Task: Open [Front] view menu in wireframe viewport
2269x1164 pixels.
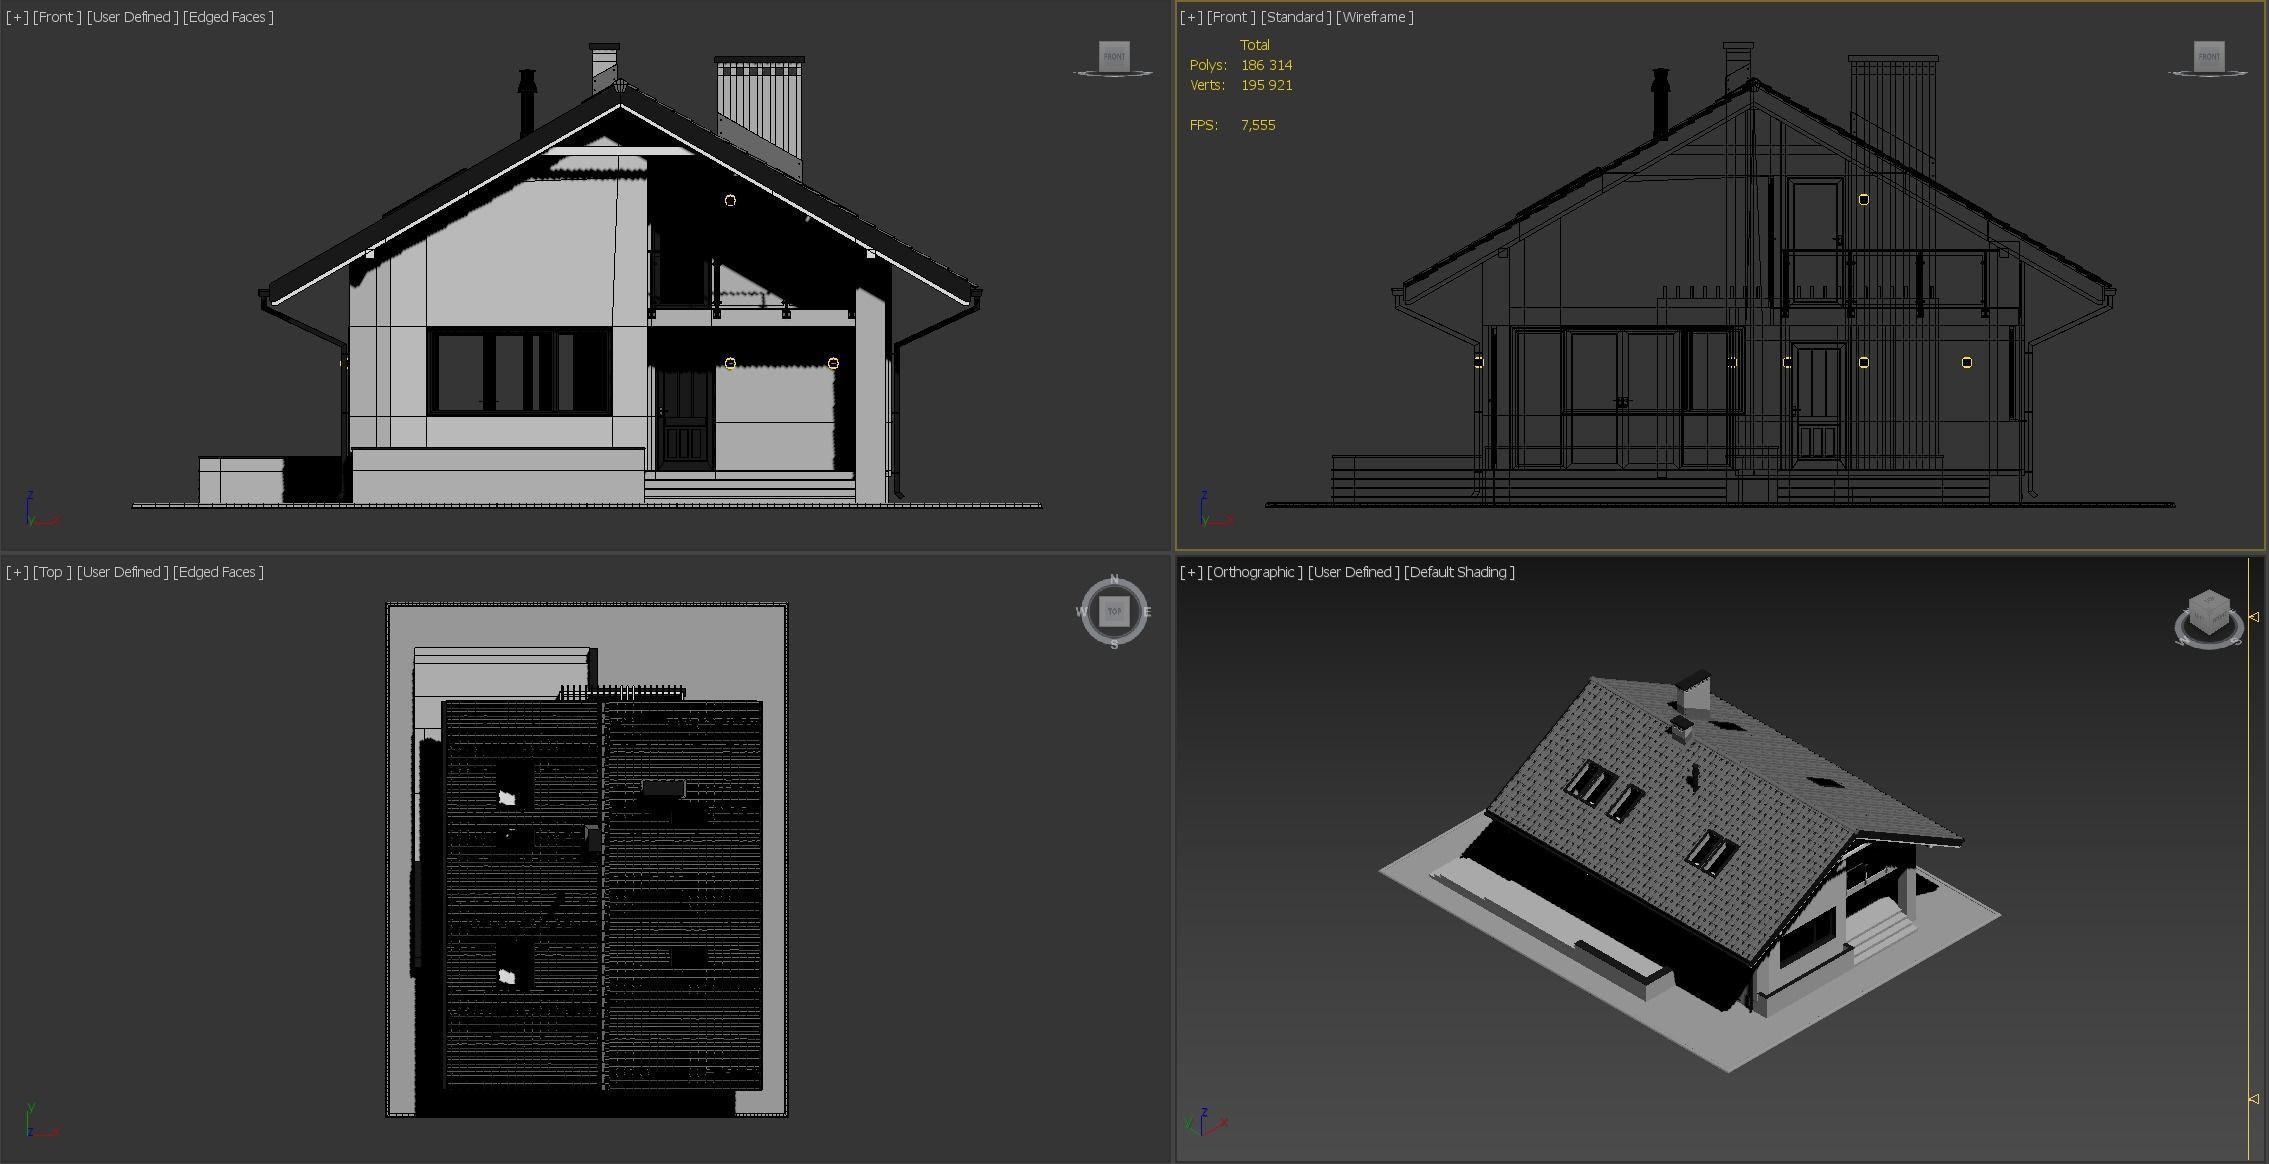Action: [1232, 17]
